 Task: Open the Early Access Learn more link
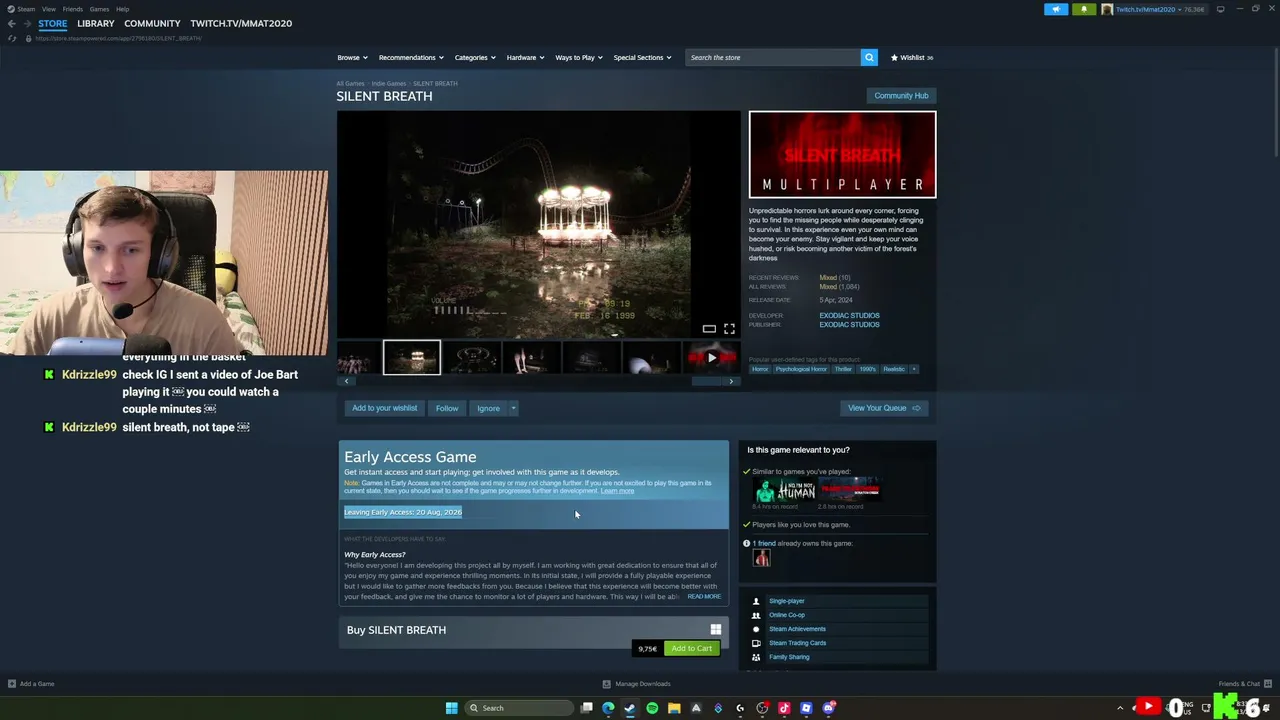pos(617,491)
